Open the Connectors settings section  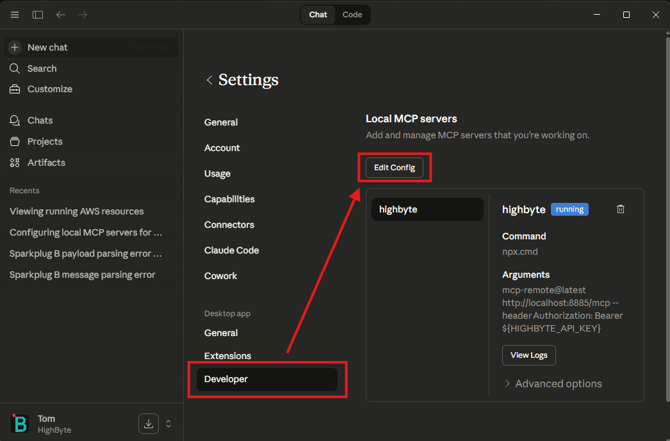point(229,225)
